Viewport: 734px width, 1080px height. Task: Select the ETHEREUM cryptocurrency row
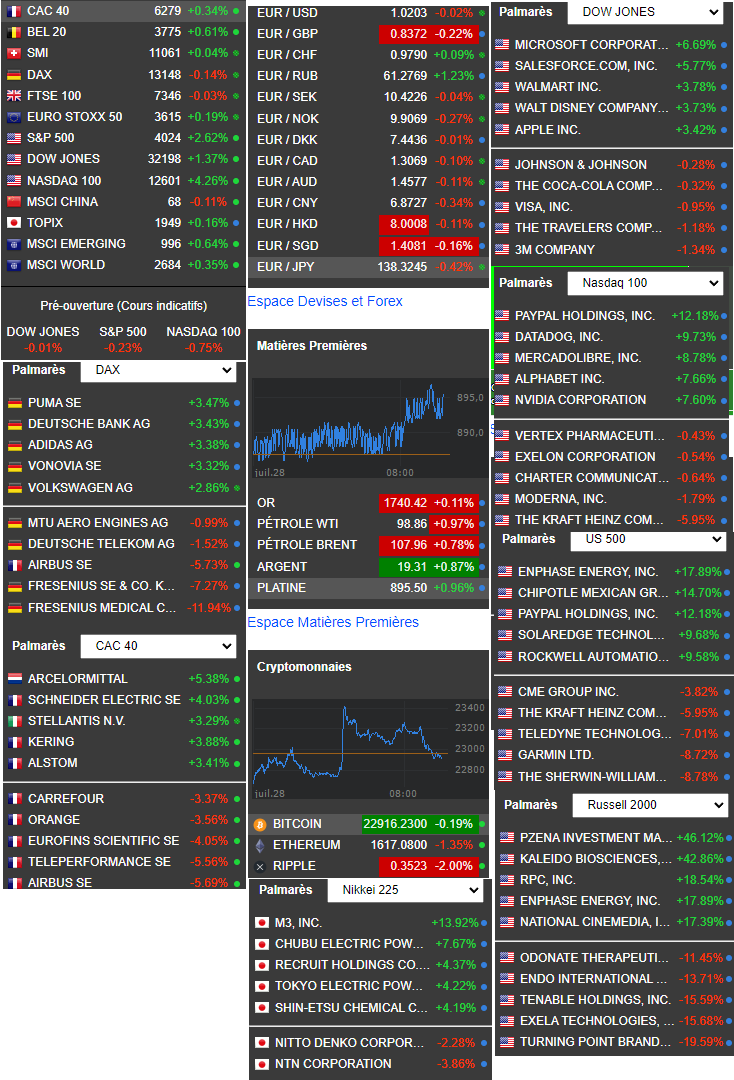pos(368,845)
